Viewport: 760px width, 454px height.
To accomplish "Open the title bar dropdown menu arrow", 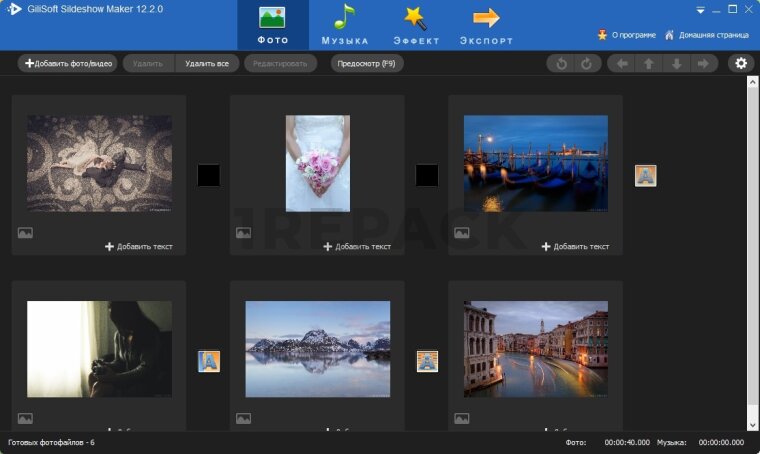I will 700,10.
